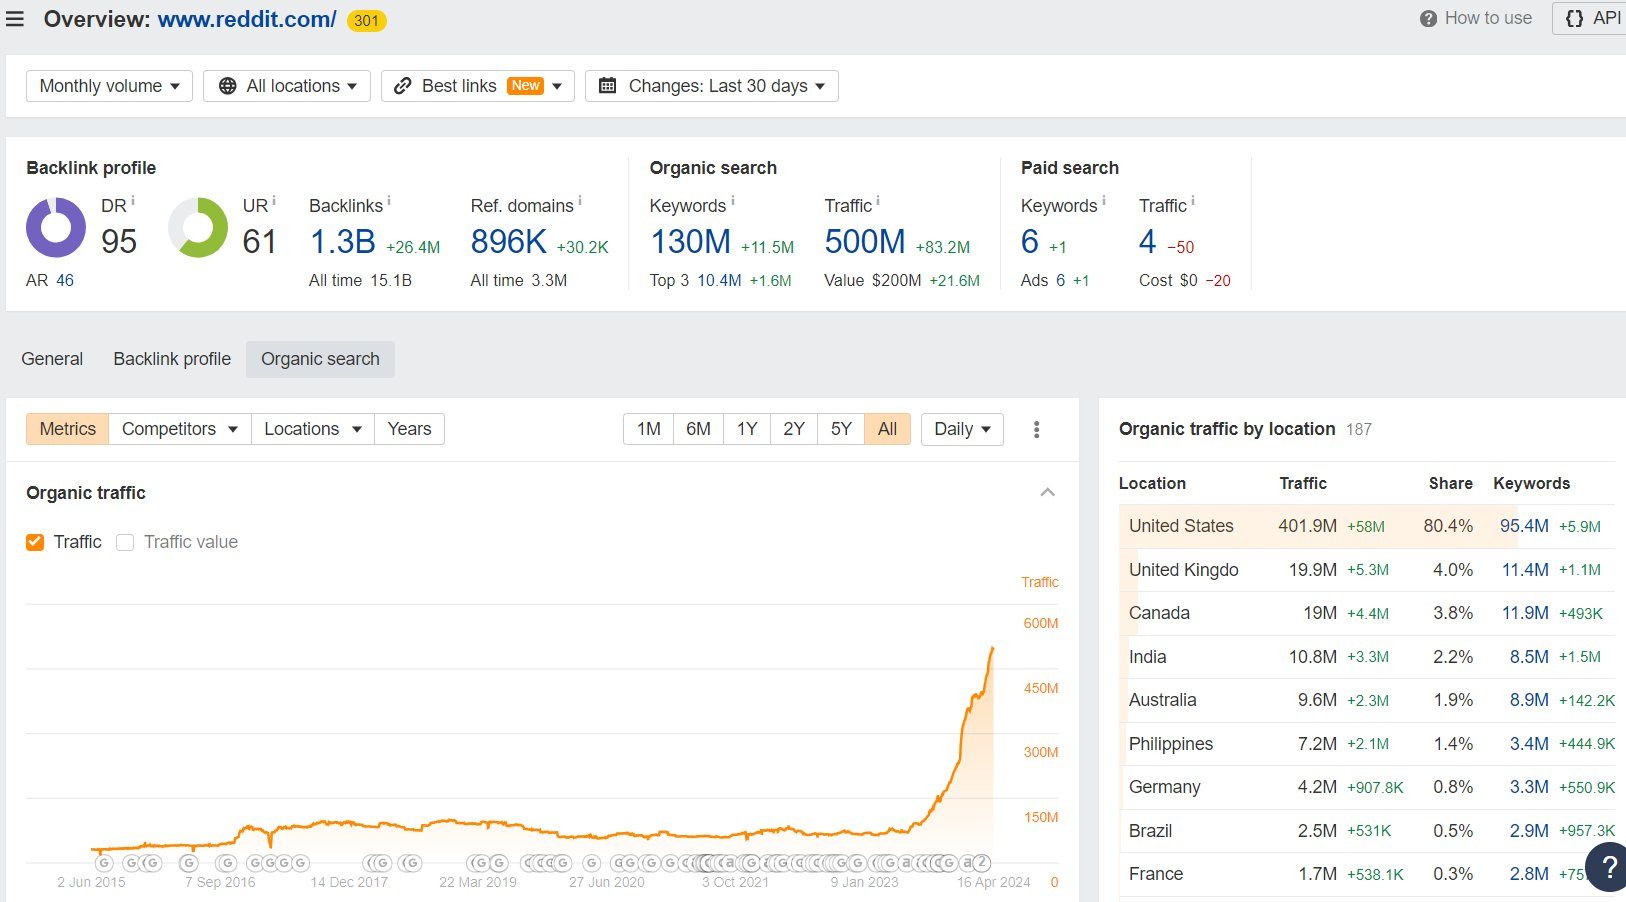Open the Daily granularity dropdown

tap(962, 429)
